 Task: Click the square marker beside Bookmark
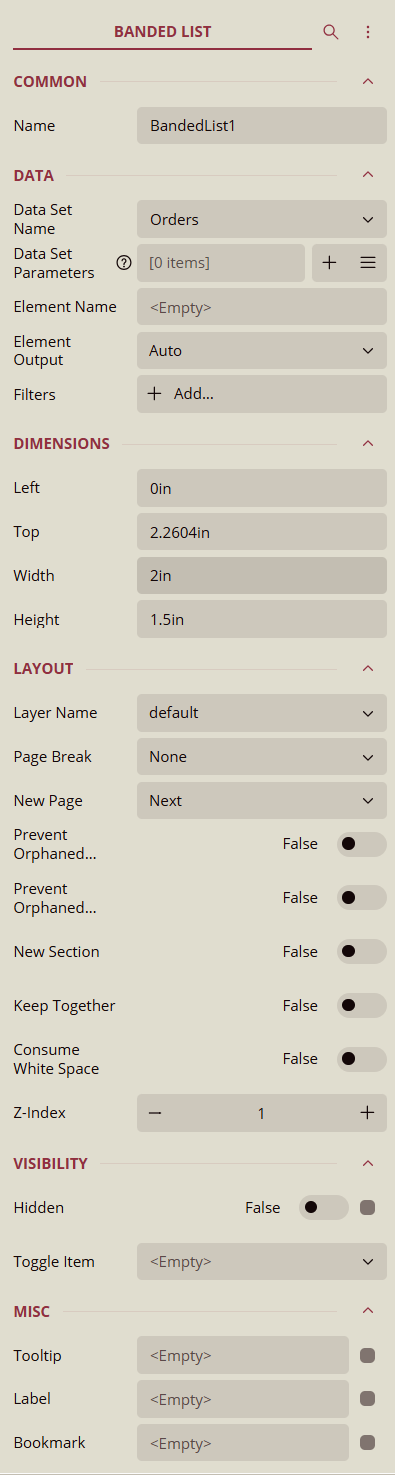coord(367,1443)
